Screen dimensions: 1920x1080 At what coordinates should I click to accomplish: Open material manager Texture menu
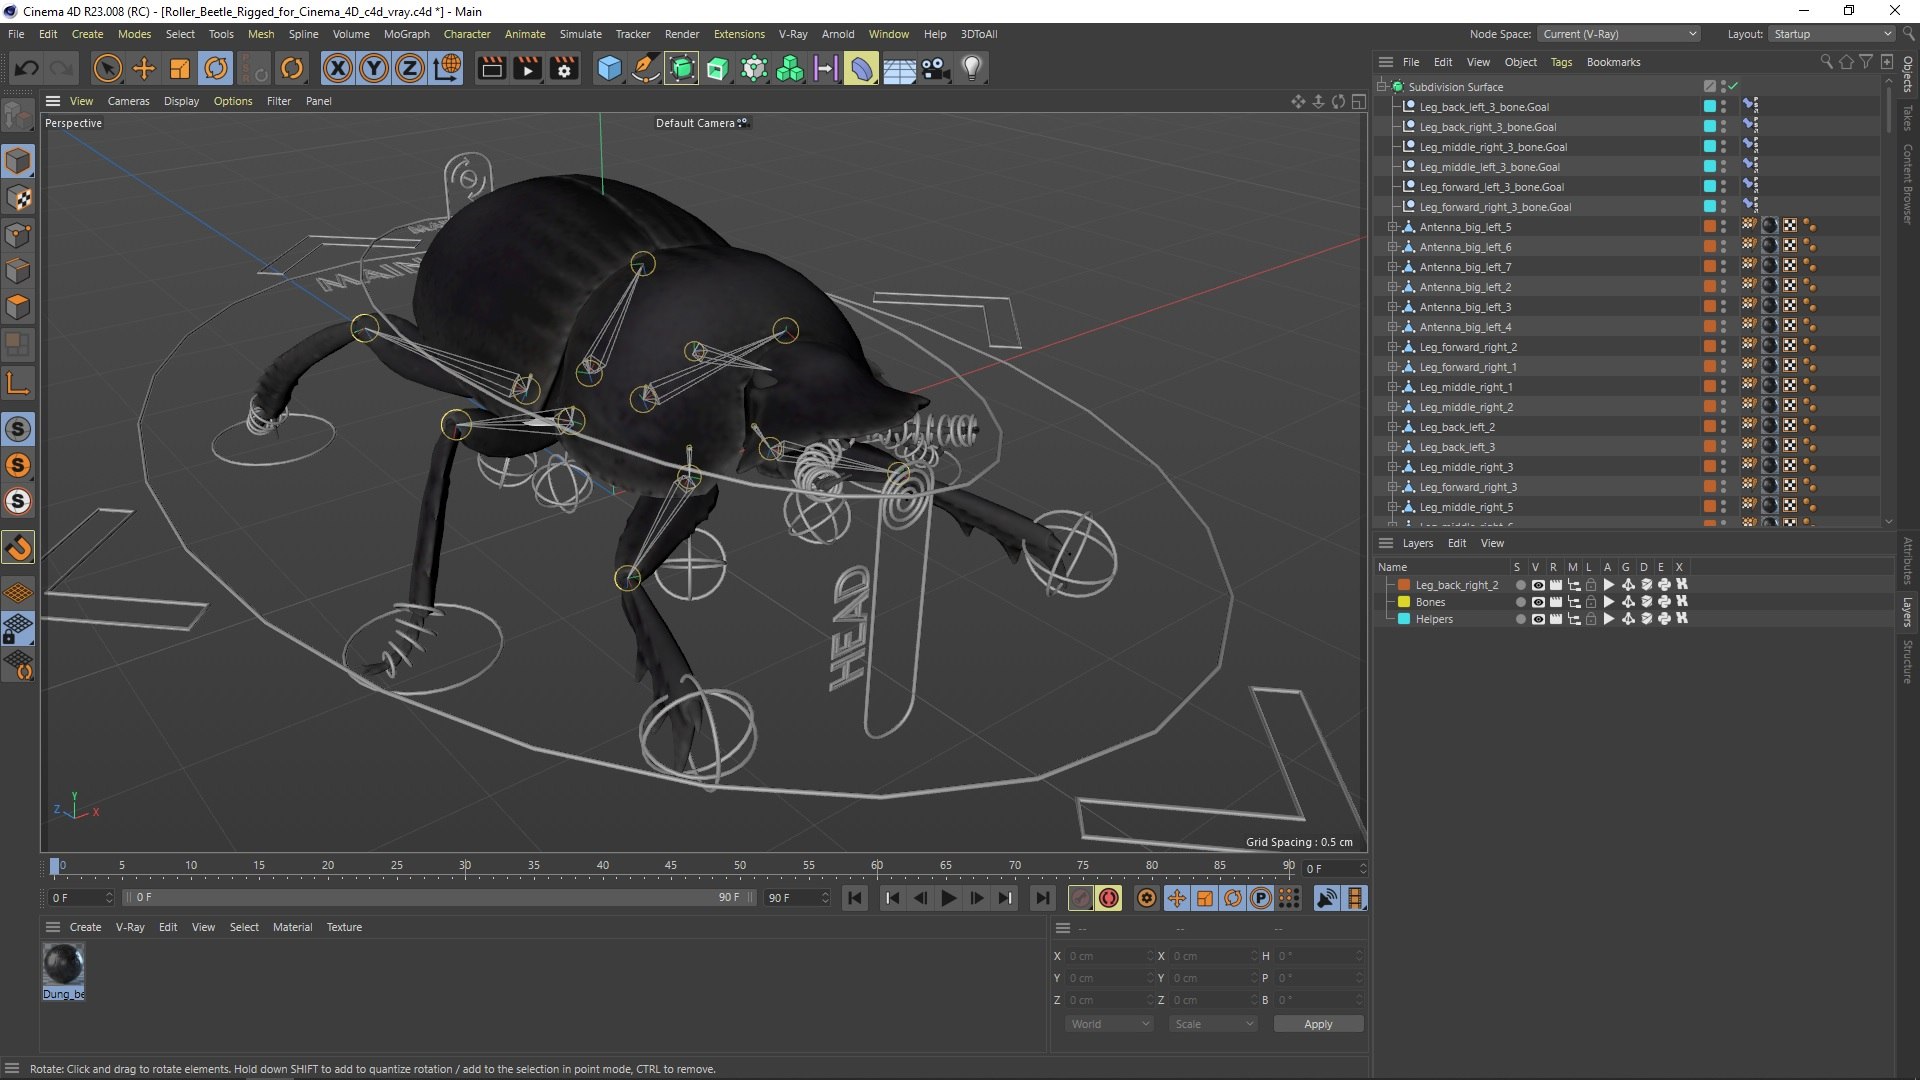point(344,927)
